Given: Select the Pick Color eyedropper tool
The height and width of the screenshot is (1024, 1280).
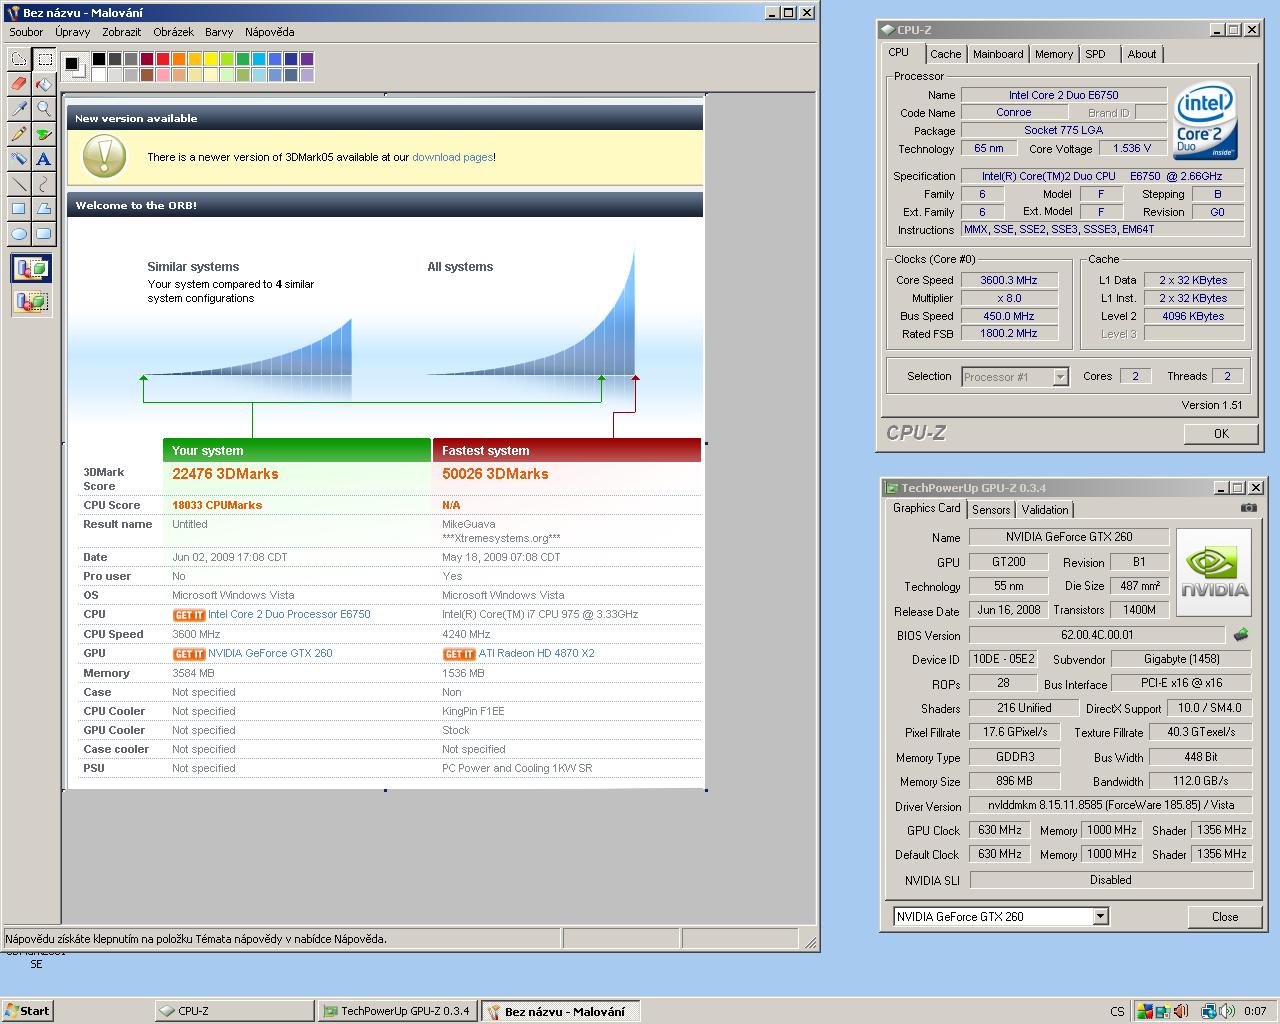Looking at the screenshot, I should click(x=18, y=109).
